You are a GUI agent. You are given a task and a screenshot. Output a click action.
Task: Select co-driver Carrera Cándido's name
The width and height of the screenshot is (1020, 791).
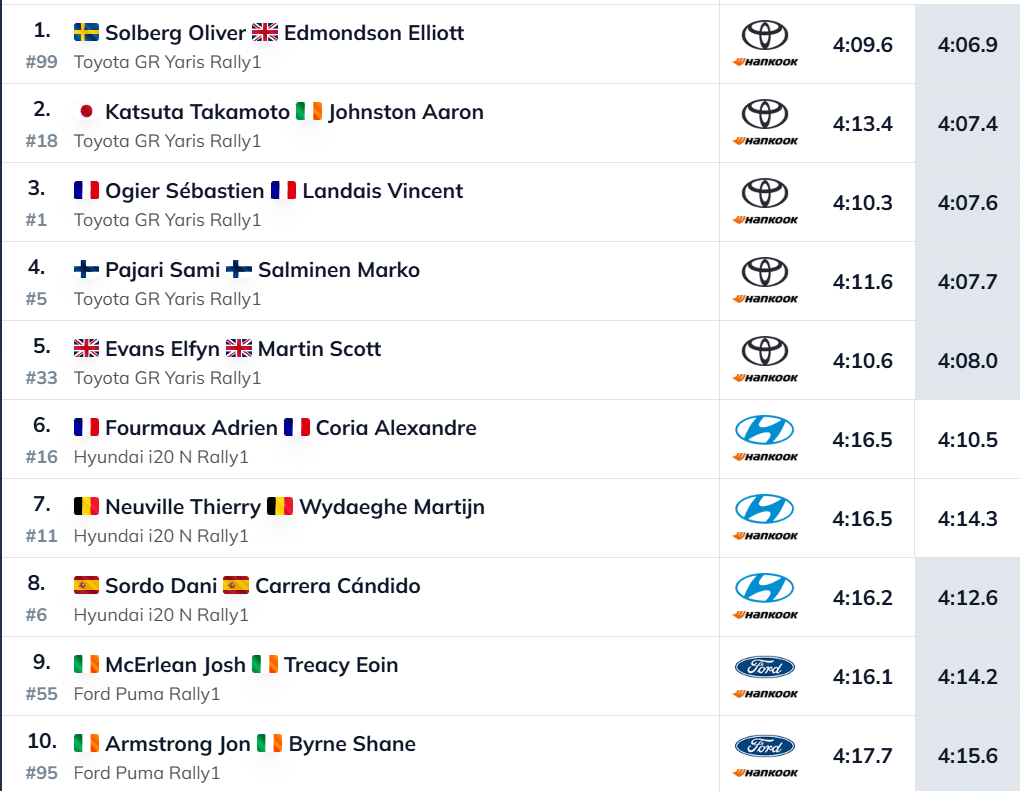pos(338,586)
